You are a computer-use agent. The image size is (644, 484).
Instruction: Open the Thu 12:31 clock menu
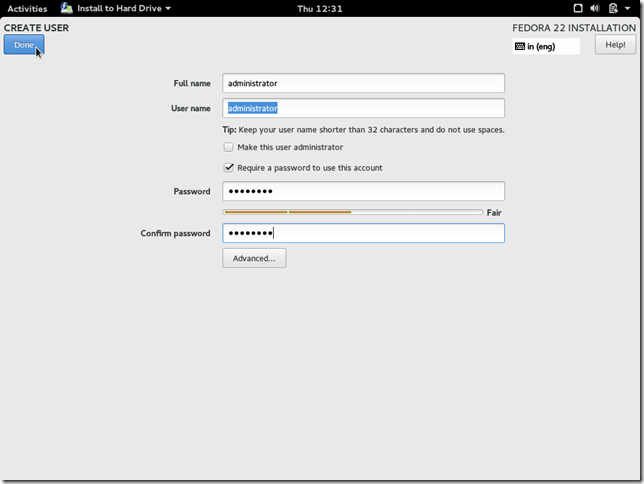[x=320, y=9]
